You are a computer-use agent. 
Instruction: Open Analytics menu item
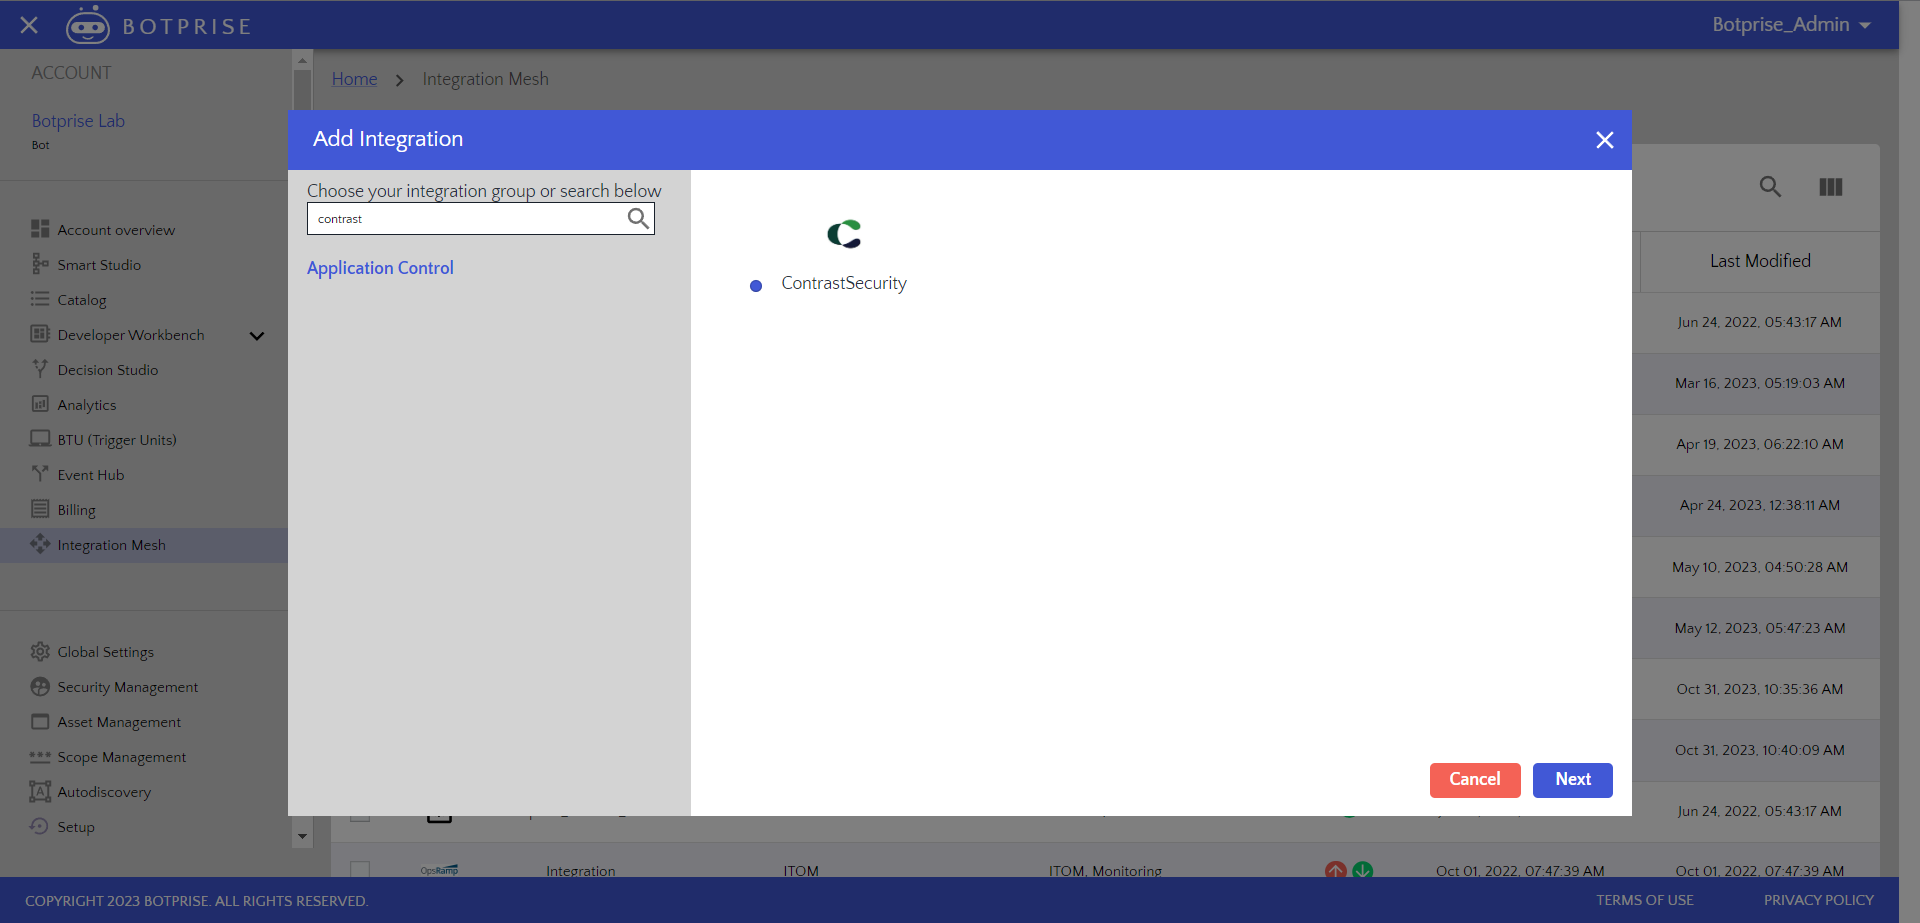point(87,405)
